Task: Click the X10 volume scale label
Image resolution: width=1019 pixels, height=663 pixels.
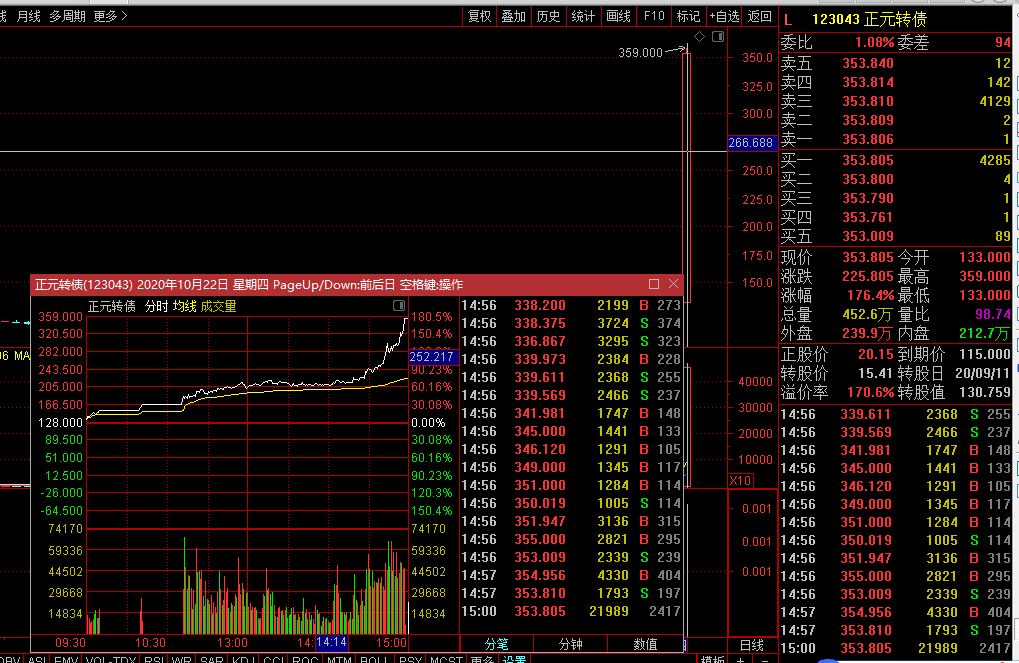Action: pyautogui.click(x=740, y=480)
